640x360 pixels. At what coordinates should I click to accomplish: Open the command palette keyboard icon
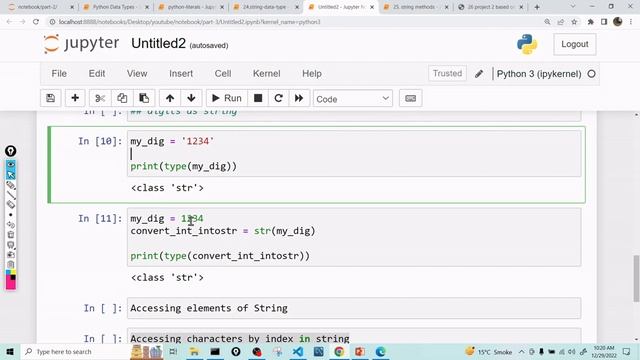pos(411,98)
